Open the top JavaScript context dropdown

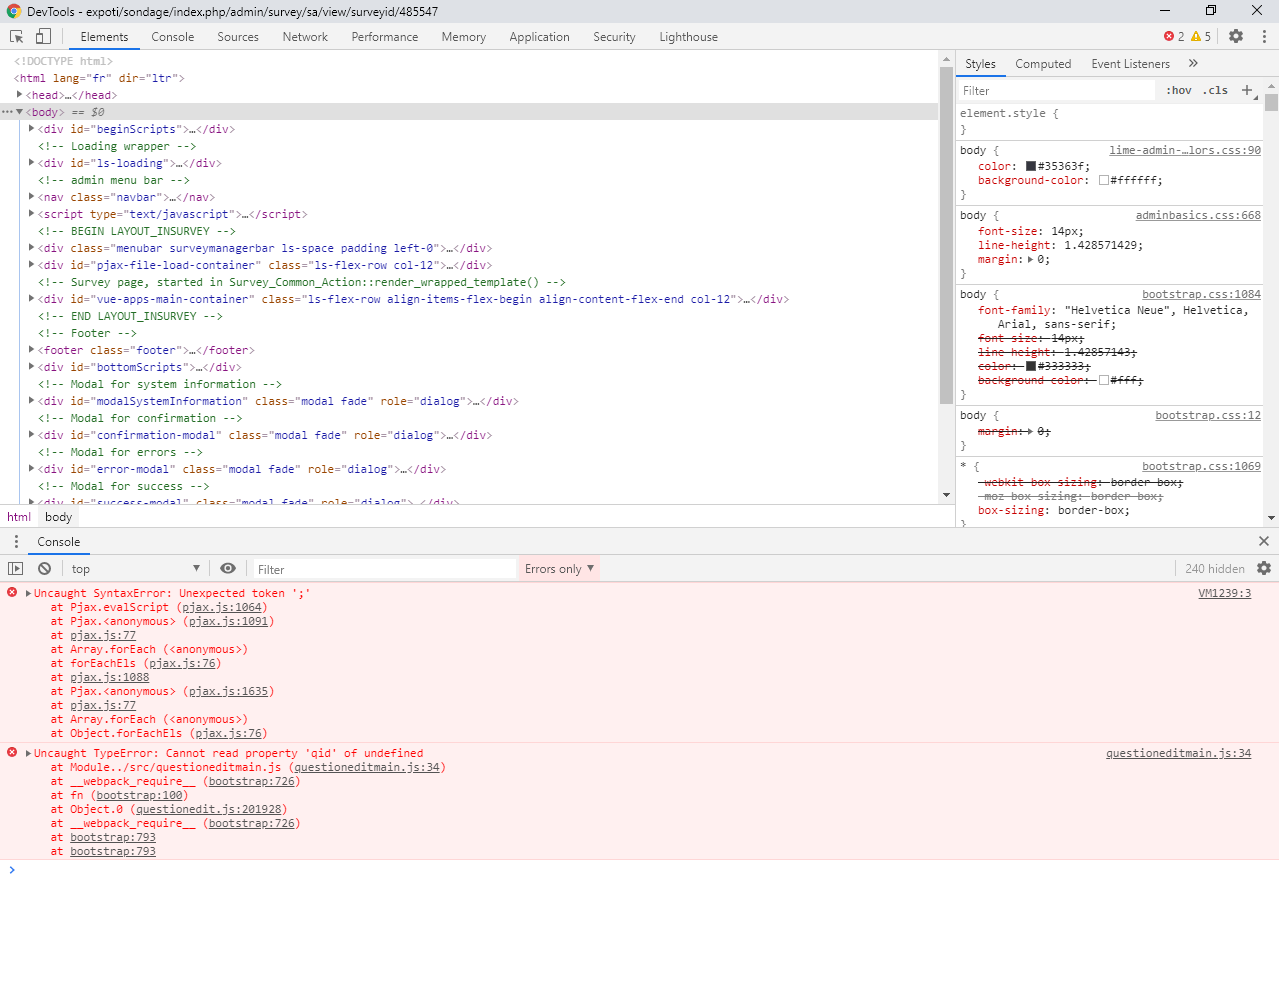(x=135, y=569)
